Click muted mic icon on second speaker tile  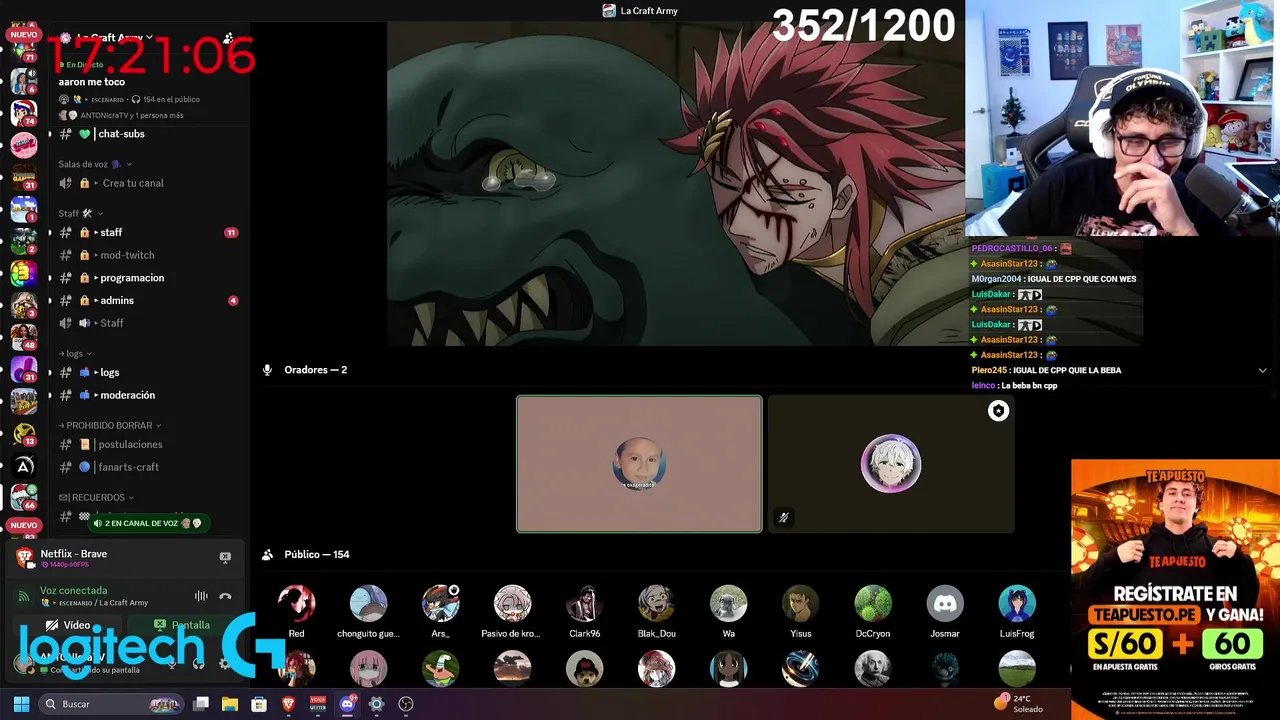(x=784, y=517)
